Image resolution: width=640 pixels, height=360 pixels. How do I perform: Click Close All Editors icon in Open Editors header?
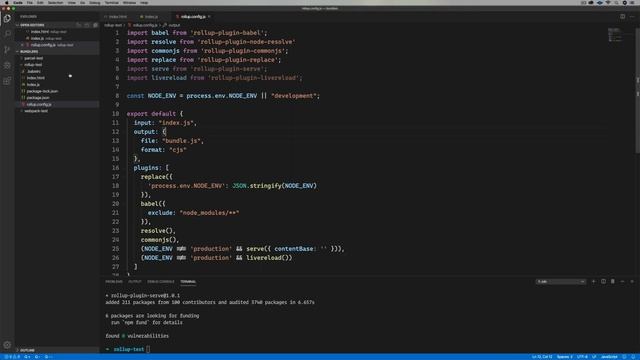point(96,25)
